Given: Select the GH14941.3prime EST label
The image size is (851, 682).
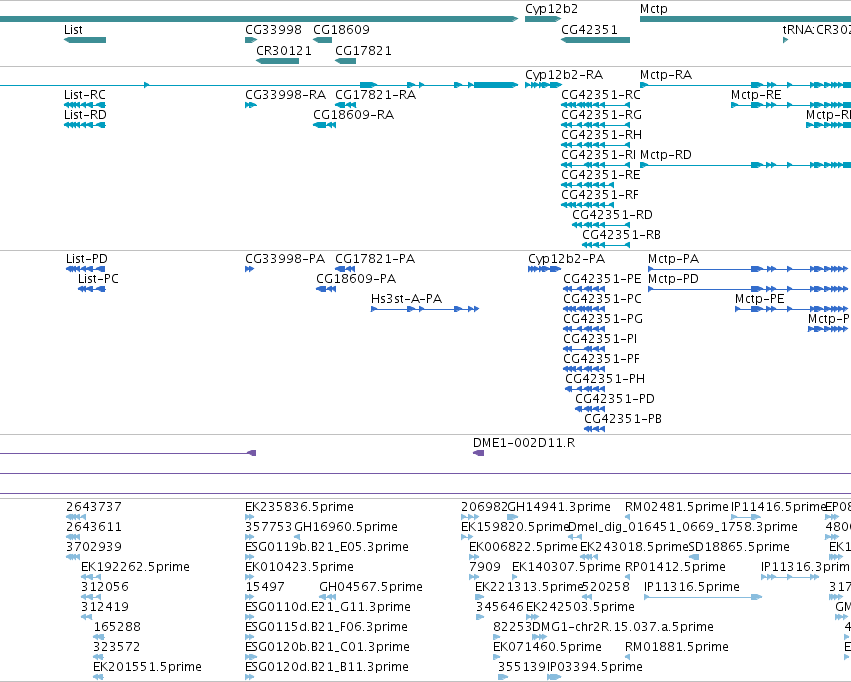Looking at the screenshot, I should [x=558, y=507].
